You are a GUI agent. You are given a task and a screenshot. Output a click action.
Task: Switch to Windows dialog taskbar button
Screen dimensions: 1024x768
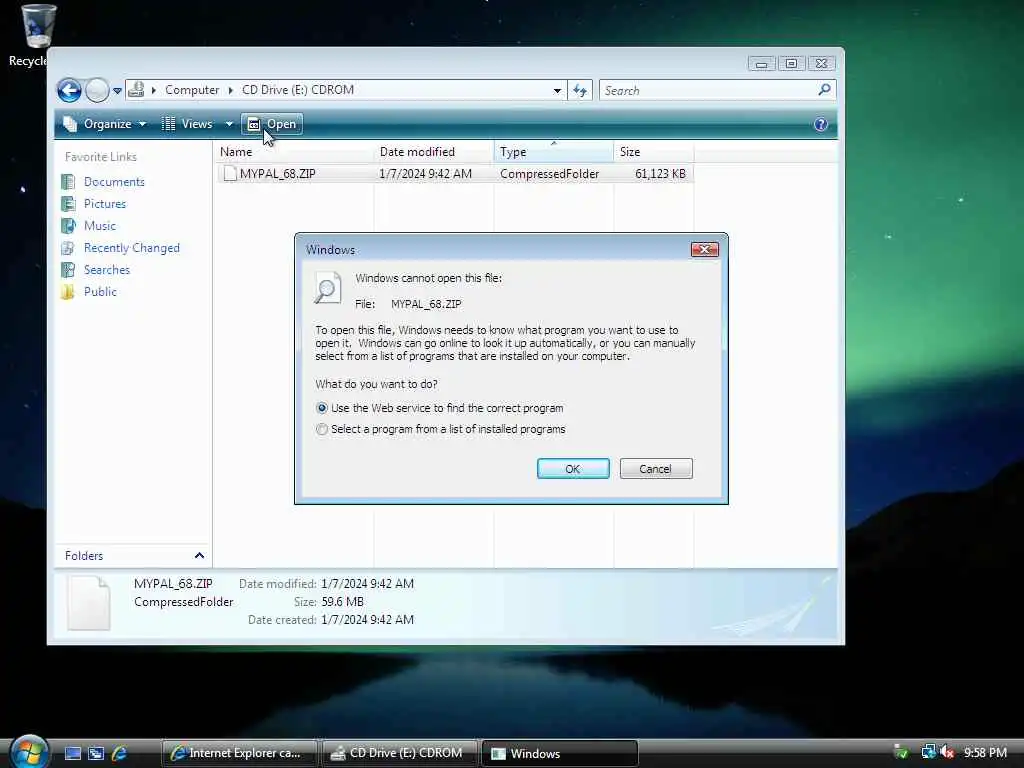tap(560, 754)
